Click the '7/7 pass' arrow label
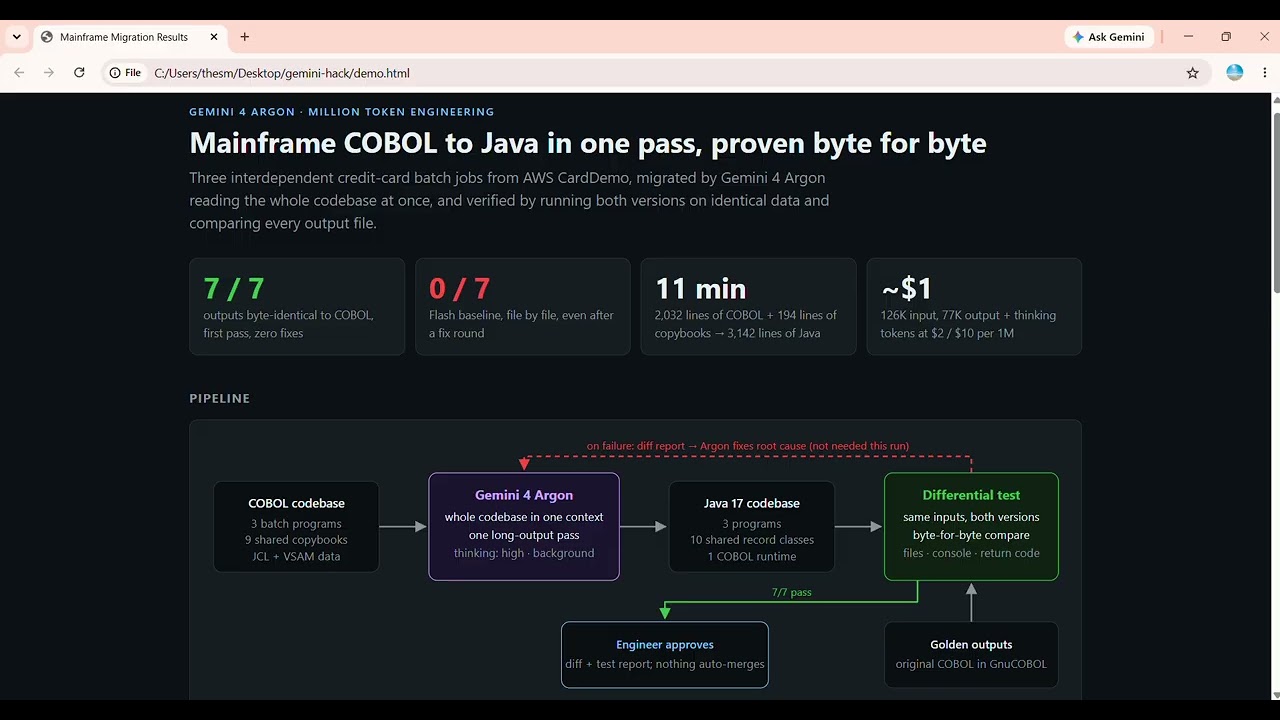 [791, 592]
